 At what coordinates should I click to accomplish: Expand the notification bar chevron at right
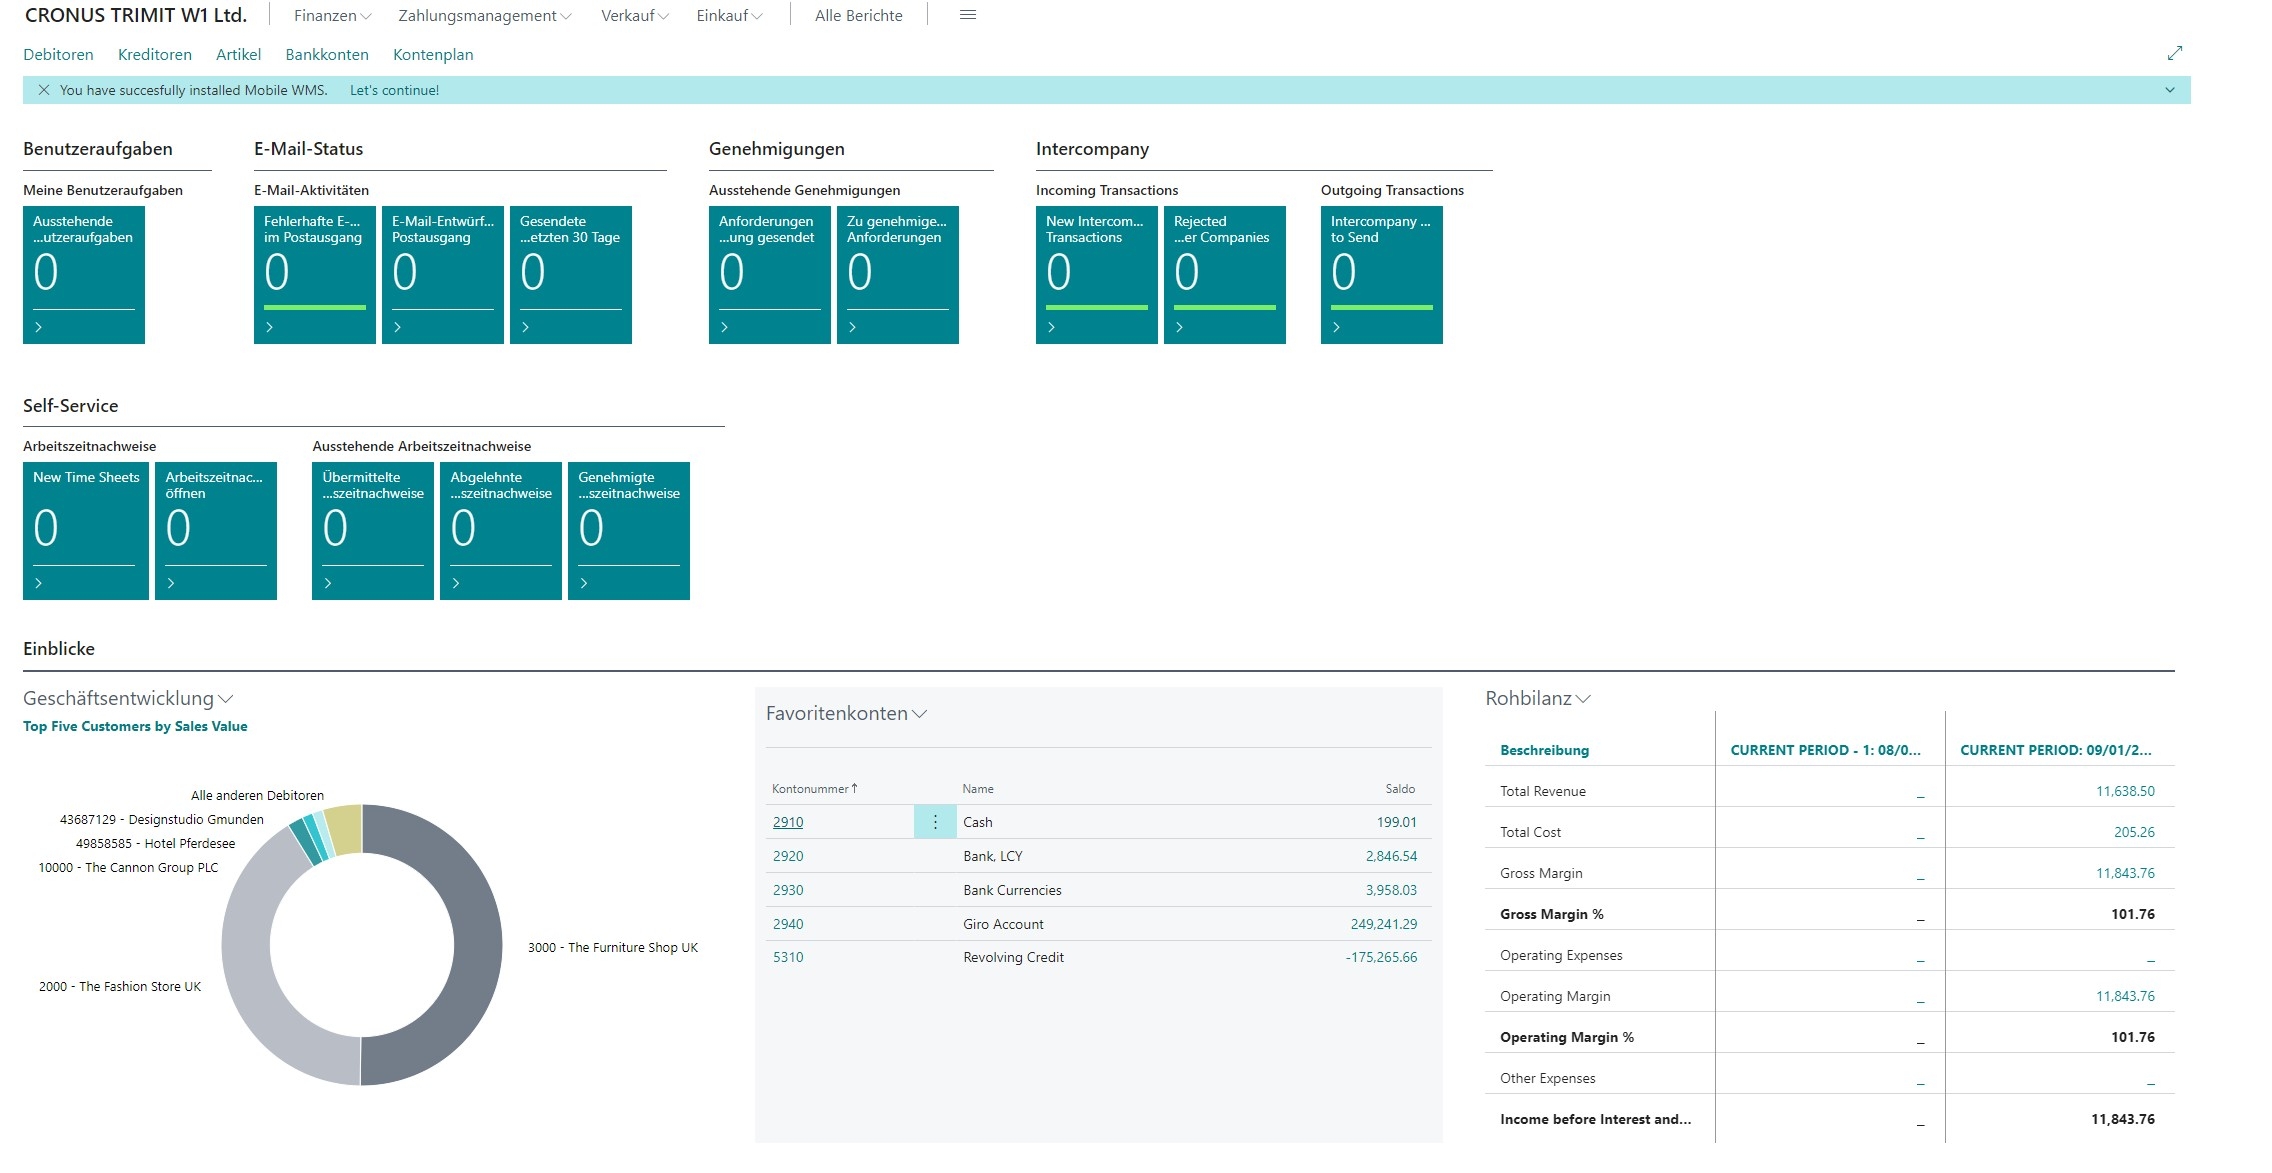[x=2169, y=90]
